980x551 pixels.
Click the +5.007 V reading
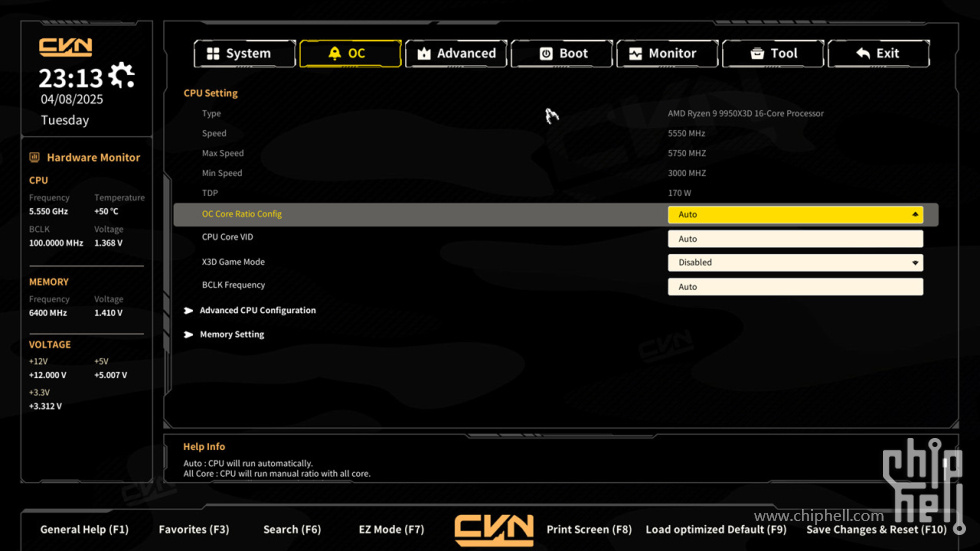[111, 375]
